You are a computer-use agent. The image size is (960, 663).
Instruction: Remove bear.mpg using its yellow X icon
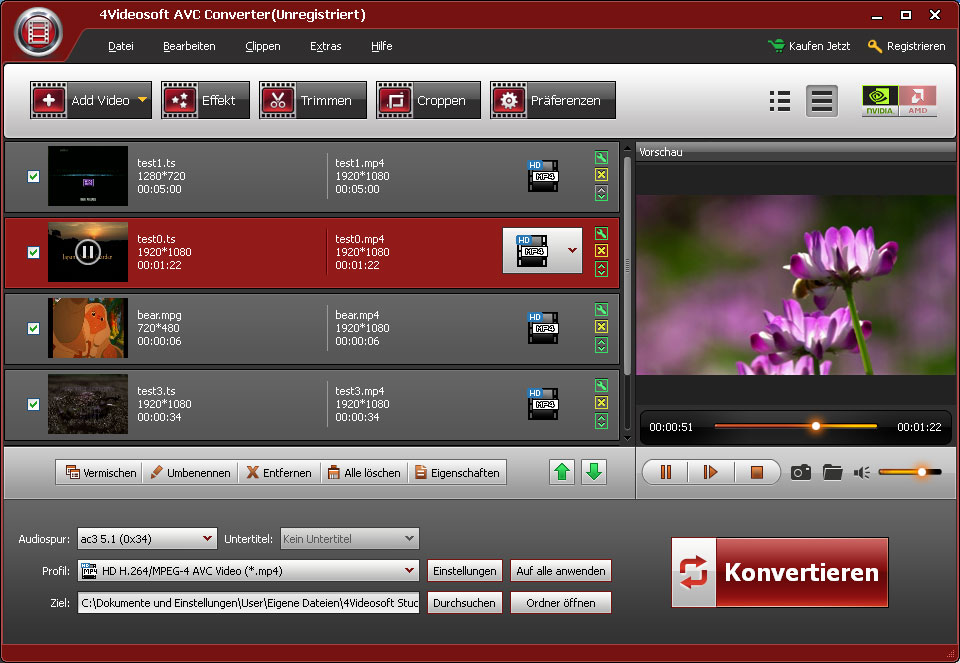tap(601, 327)
